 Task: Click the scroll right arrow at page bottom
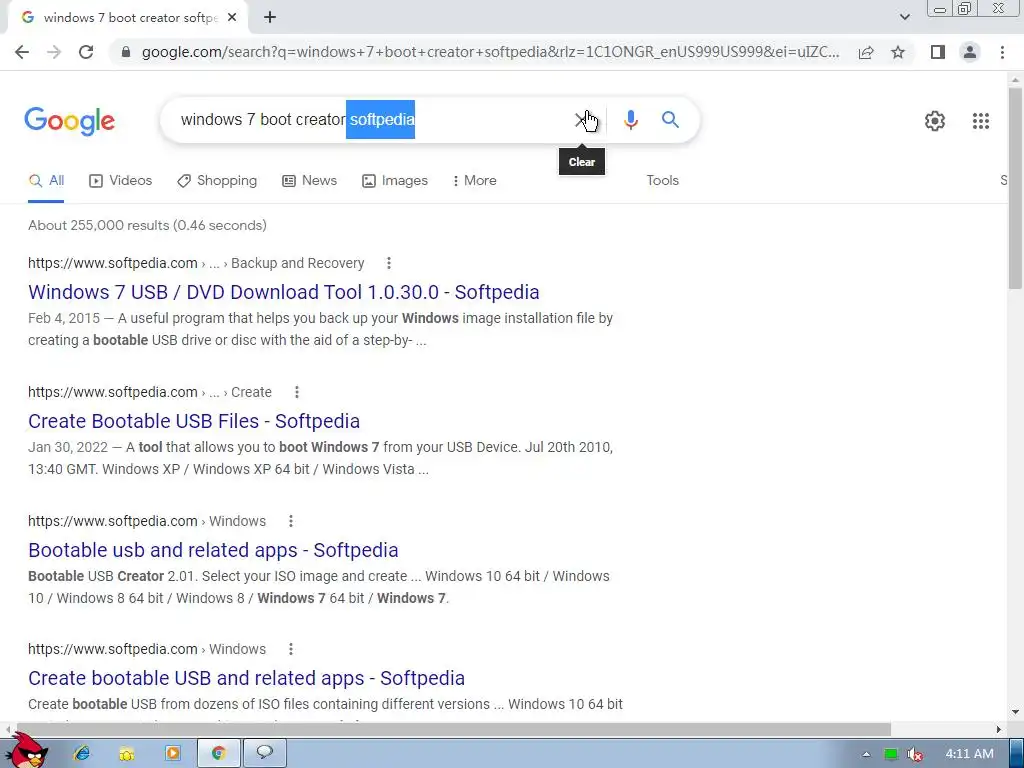click(x=998, y=729)
